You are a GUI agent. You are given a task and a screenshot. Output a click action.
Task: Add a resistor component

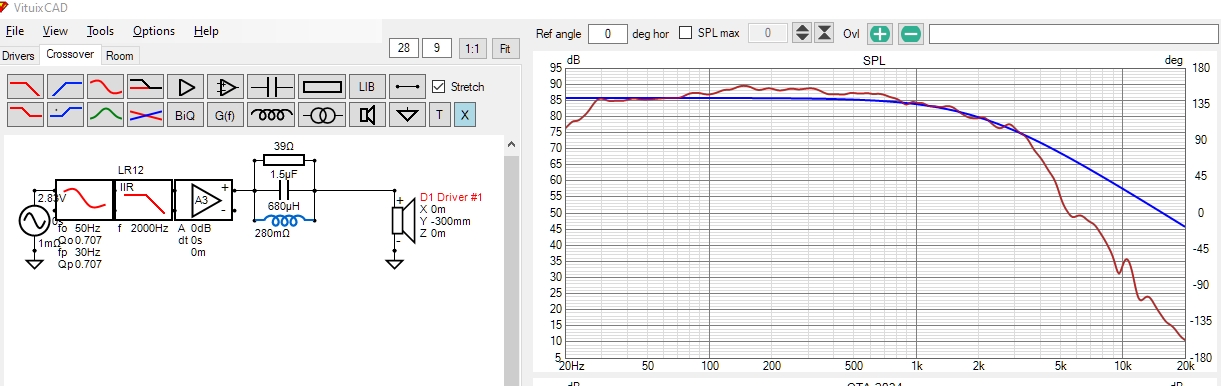coord(322,86)
